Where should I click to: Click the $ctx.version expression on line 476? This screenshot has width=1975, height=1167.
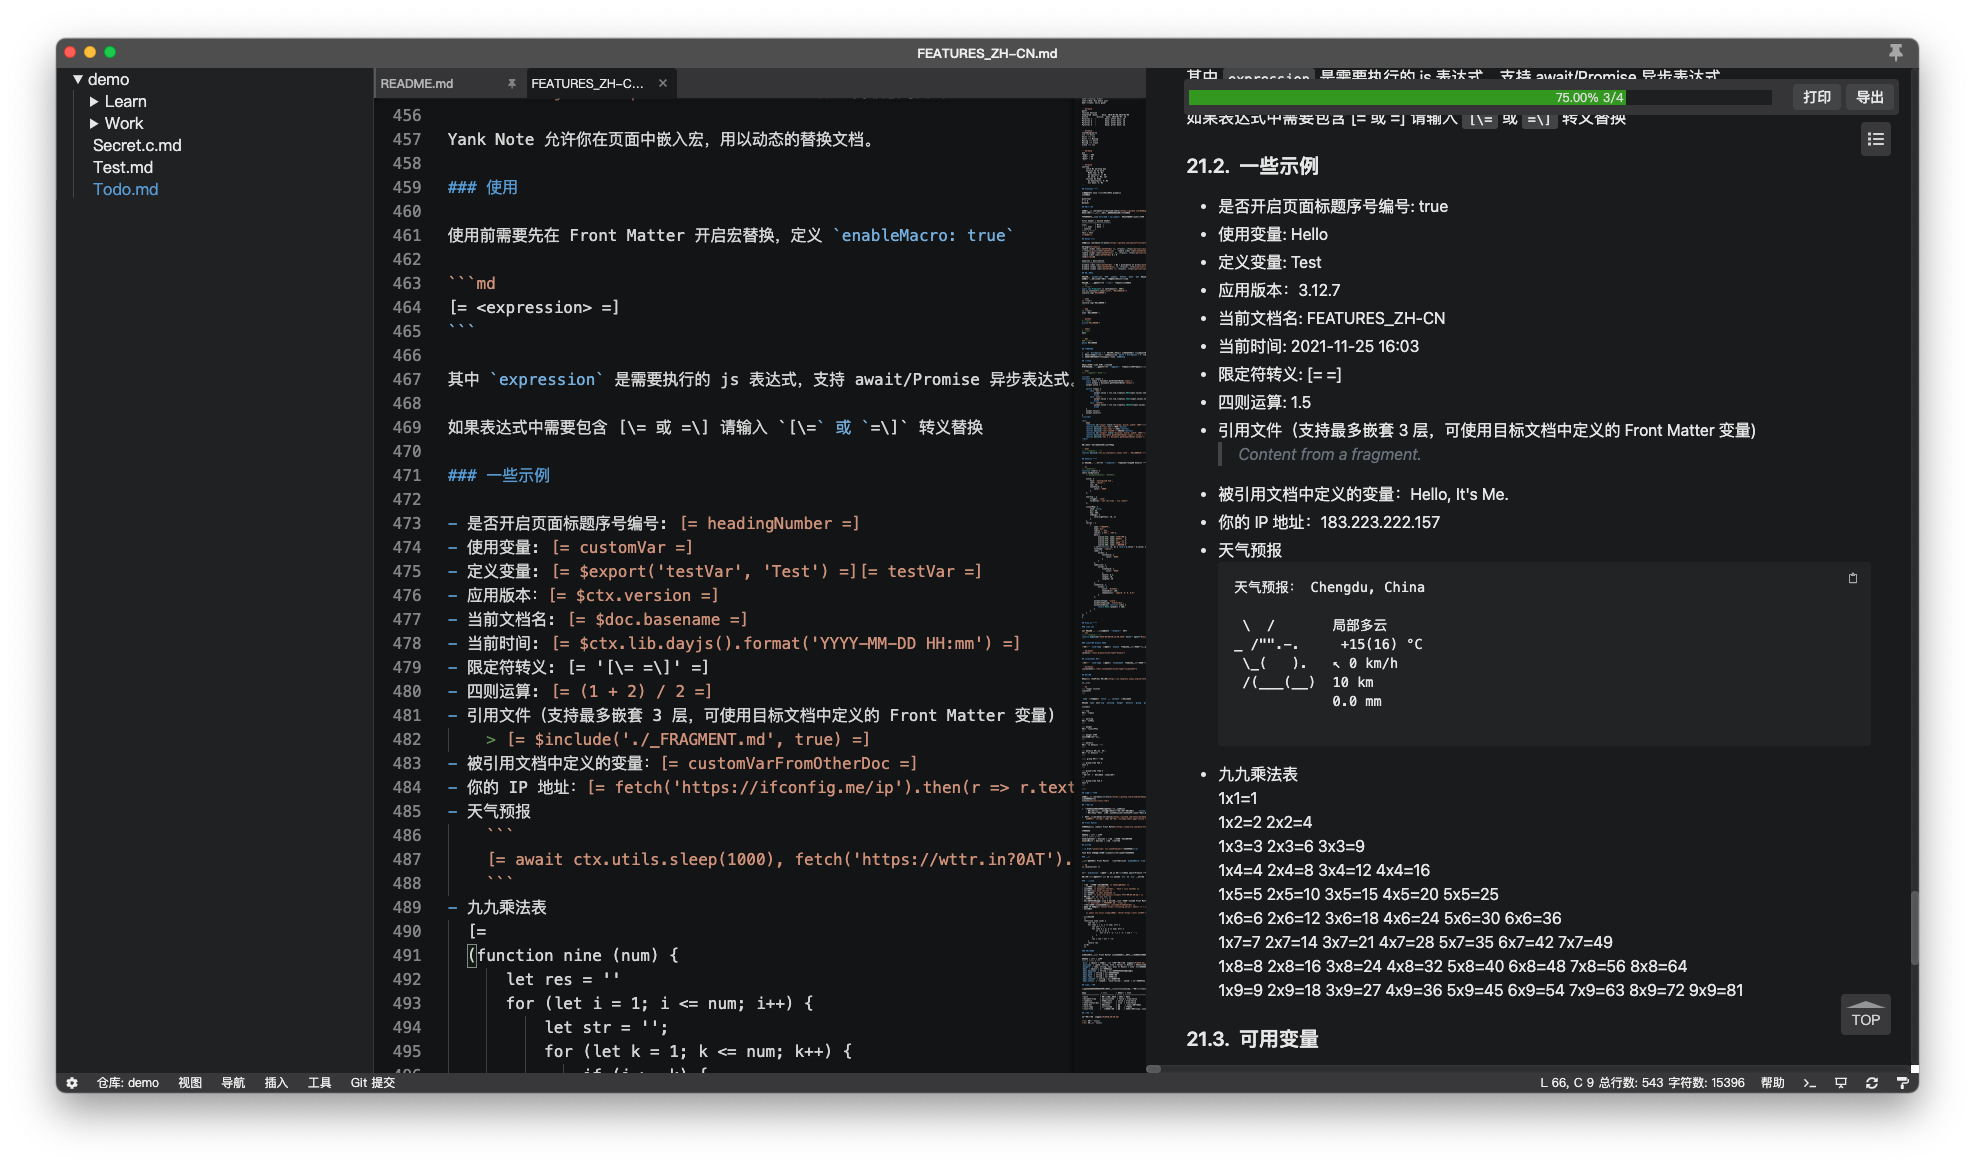[633, 595]
